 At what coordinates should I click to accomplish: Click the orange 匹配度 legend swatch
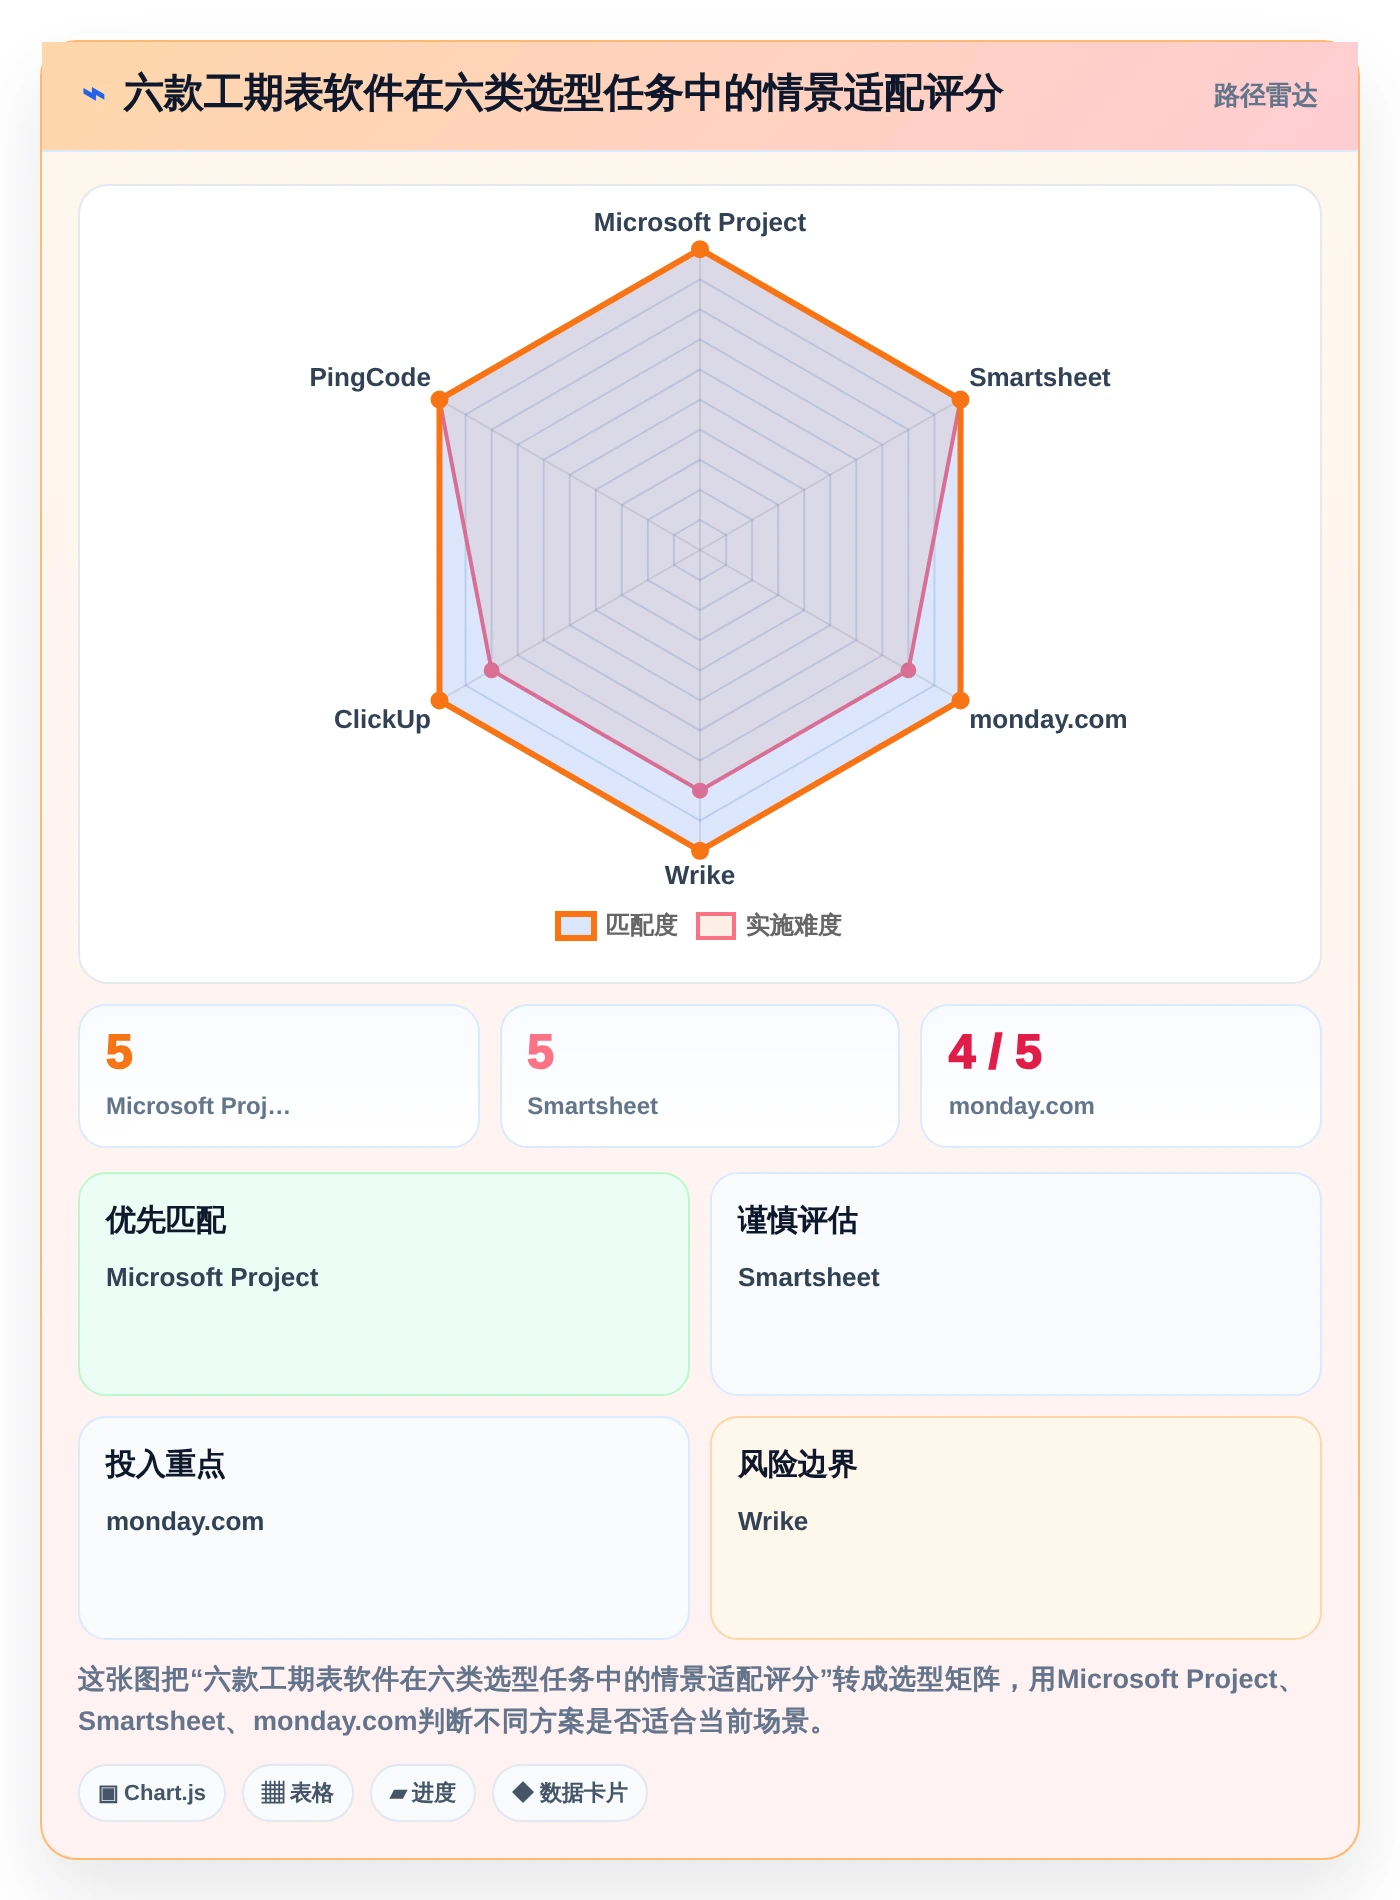coord(576,926)
